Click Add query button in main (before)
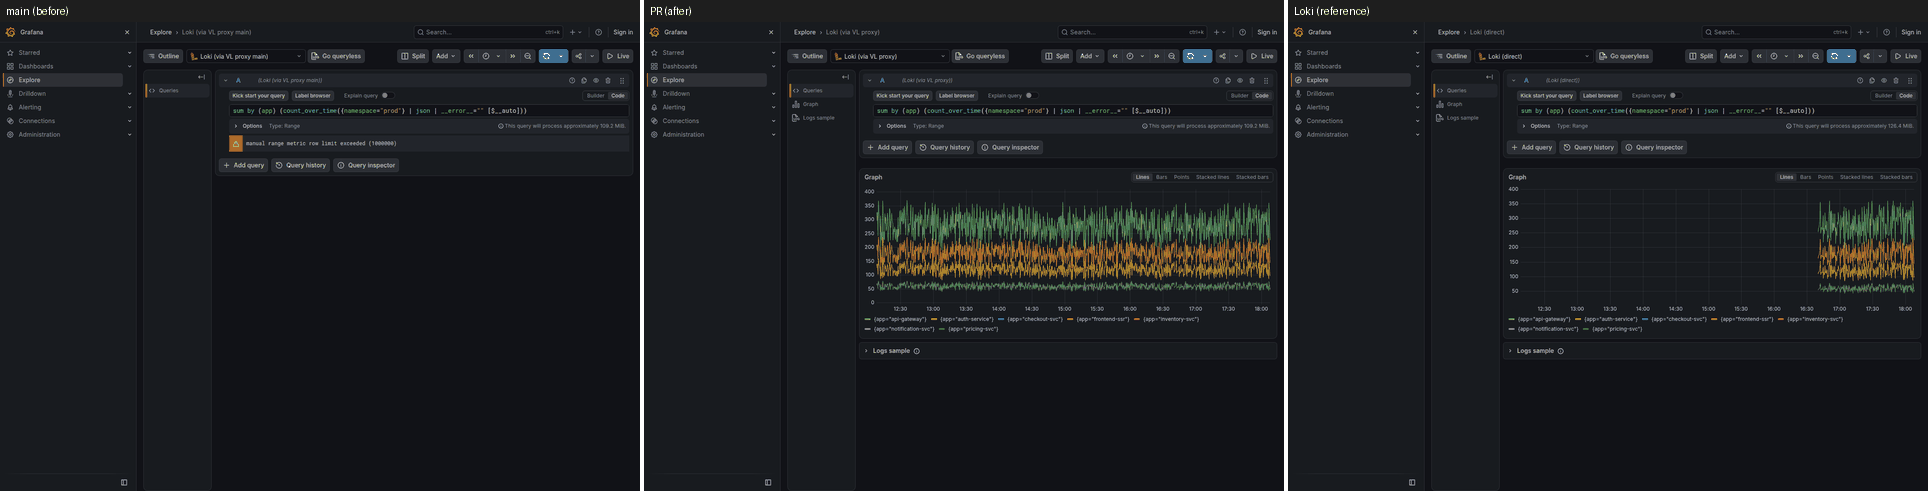 pyautogui.click(x=243, y=165)
